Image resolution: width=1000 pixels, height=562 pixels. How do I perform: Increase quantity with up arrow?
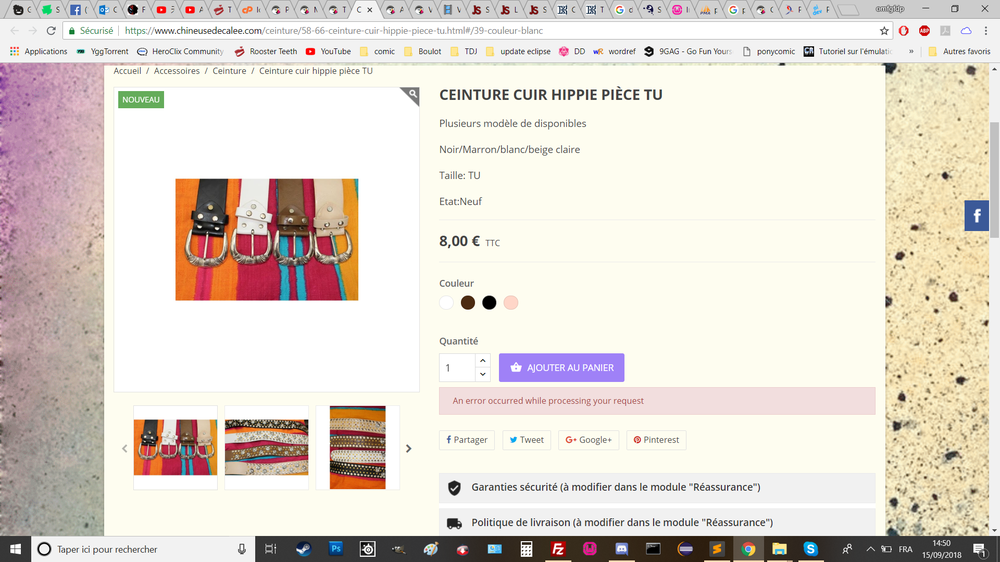click(x=483, y=360)
